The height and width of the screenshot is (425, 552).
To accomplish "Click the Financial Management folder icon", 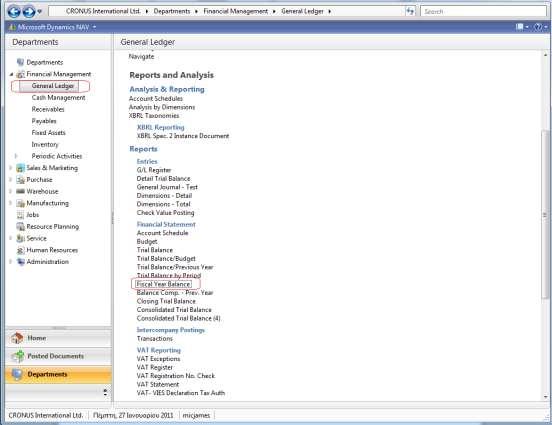I will pos(20,74).
